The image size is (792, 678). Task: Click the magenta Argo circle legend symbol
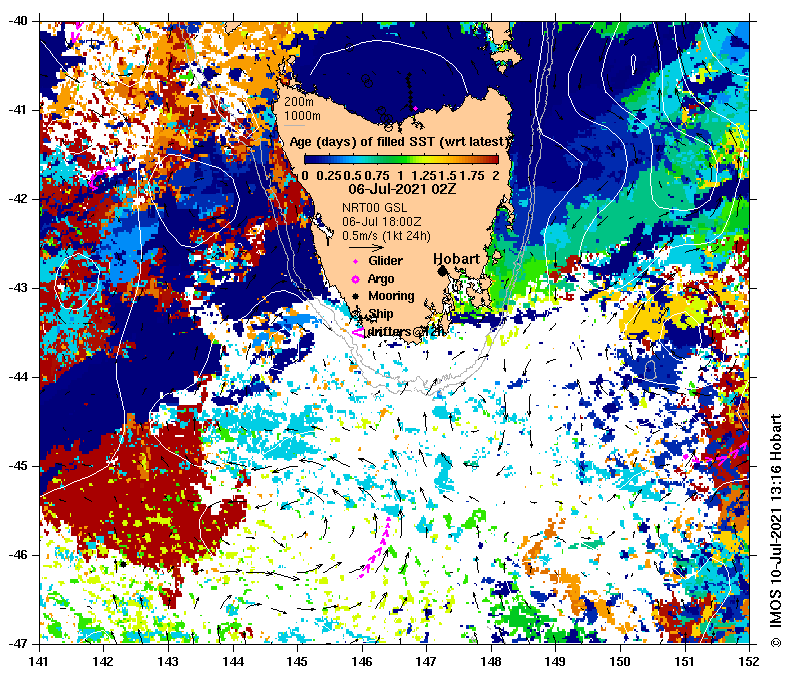pyautogui.click(x=356, y=279)
